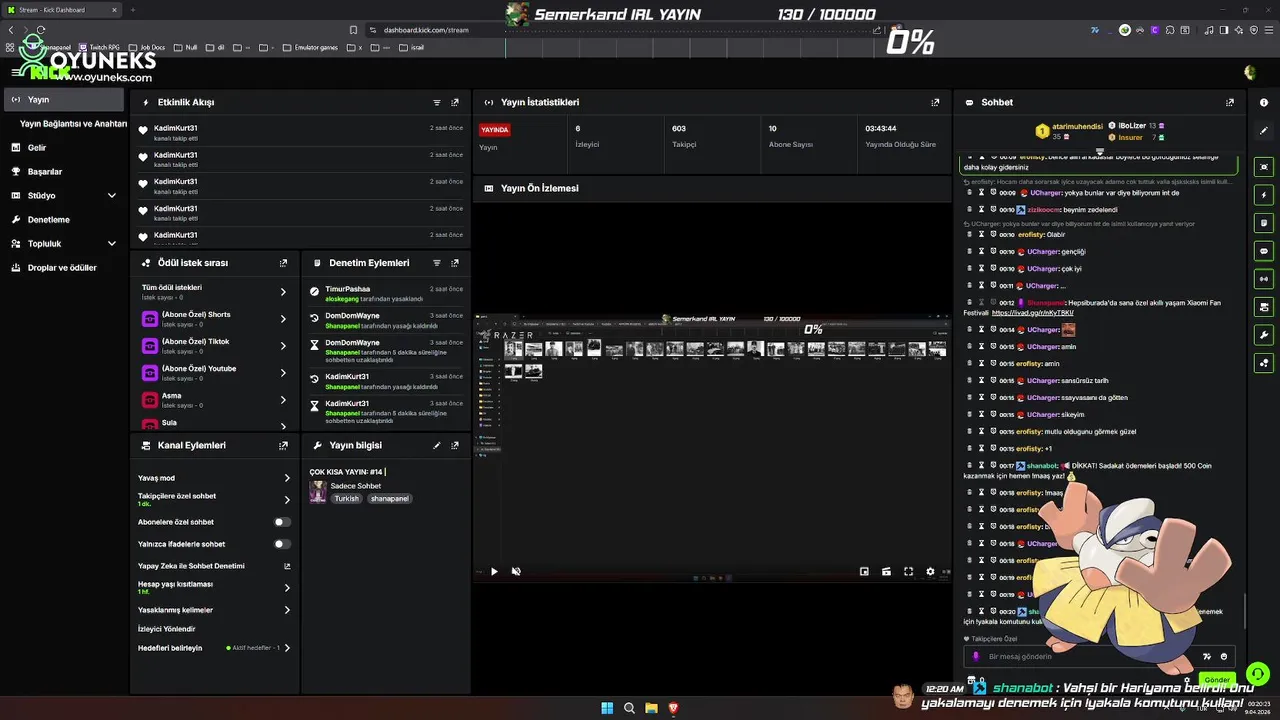Reload the browser page

pyautogui.click(x=41, y=30)
